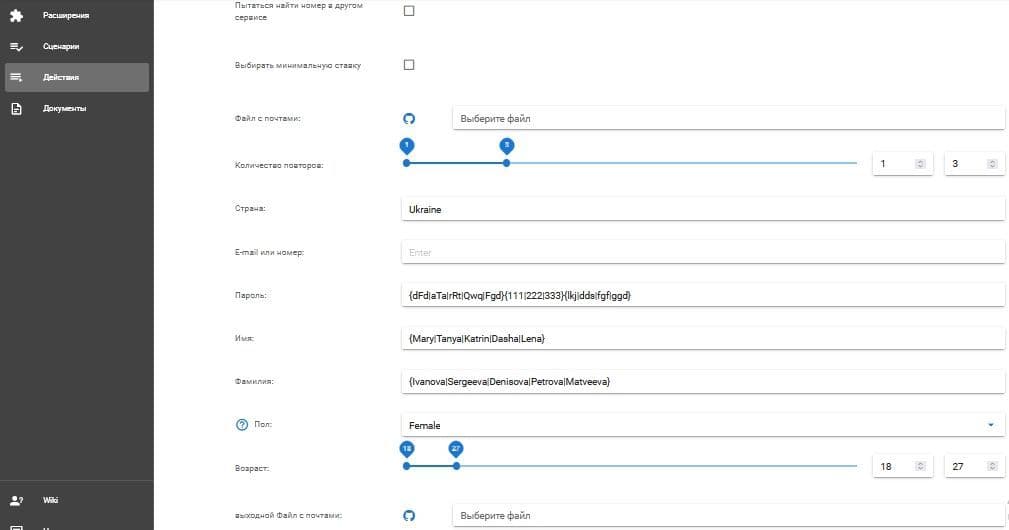This screenshot has height=530, width=1009.
Task: Click the E-mail или номер input field
Action: [x=700, y=252]
